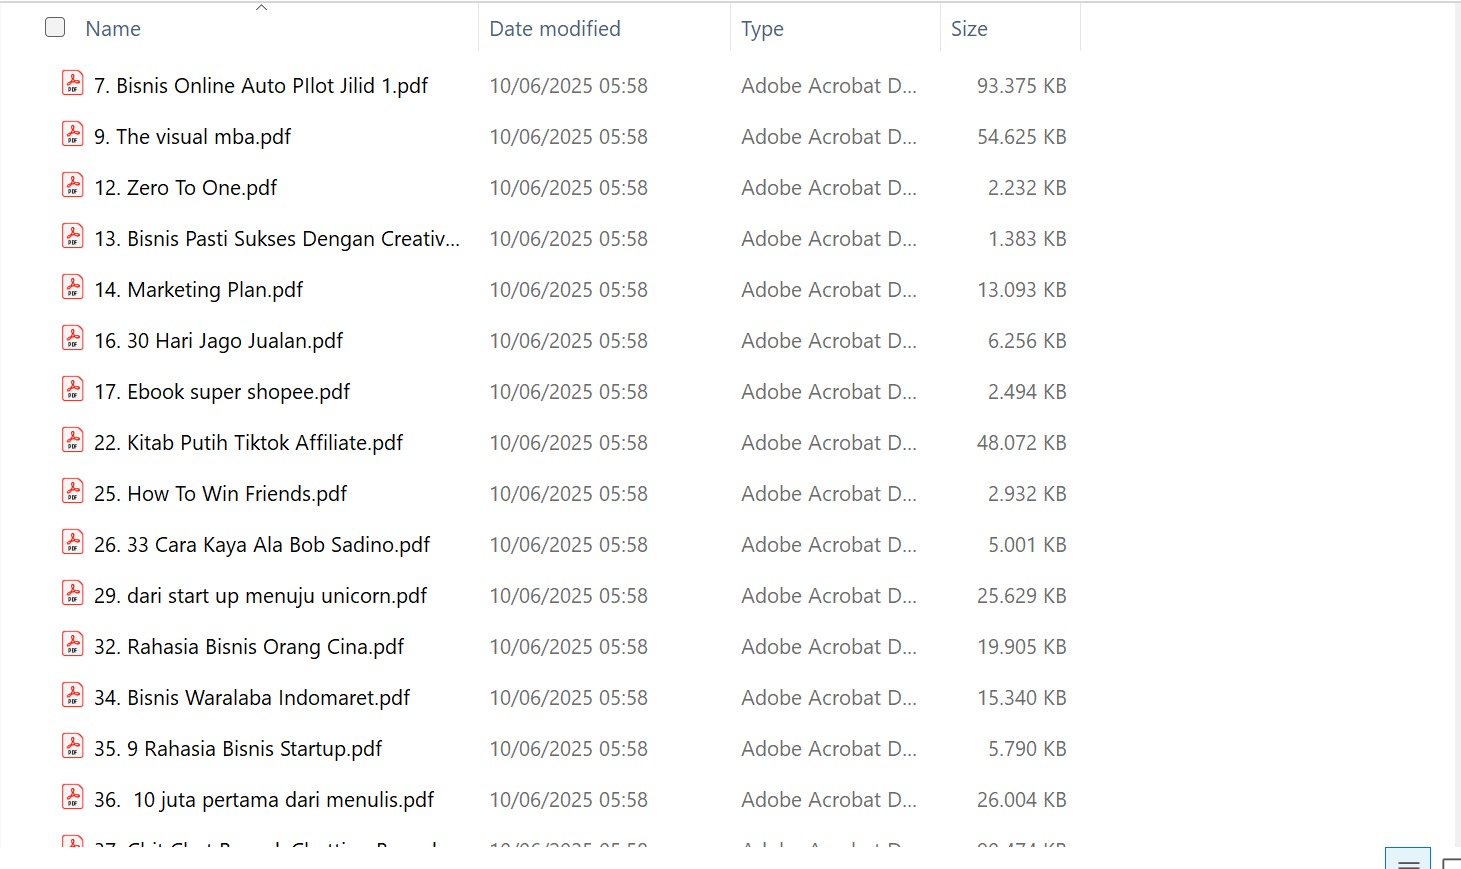Select the PDF icon for The visual mba
The width and height of the screenshot is (1461, 869).
[x=73, y=135]
